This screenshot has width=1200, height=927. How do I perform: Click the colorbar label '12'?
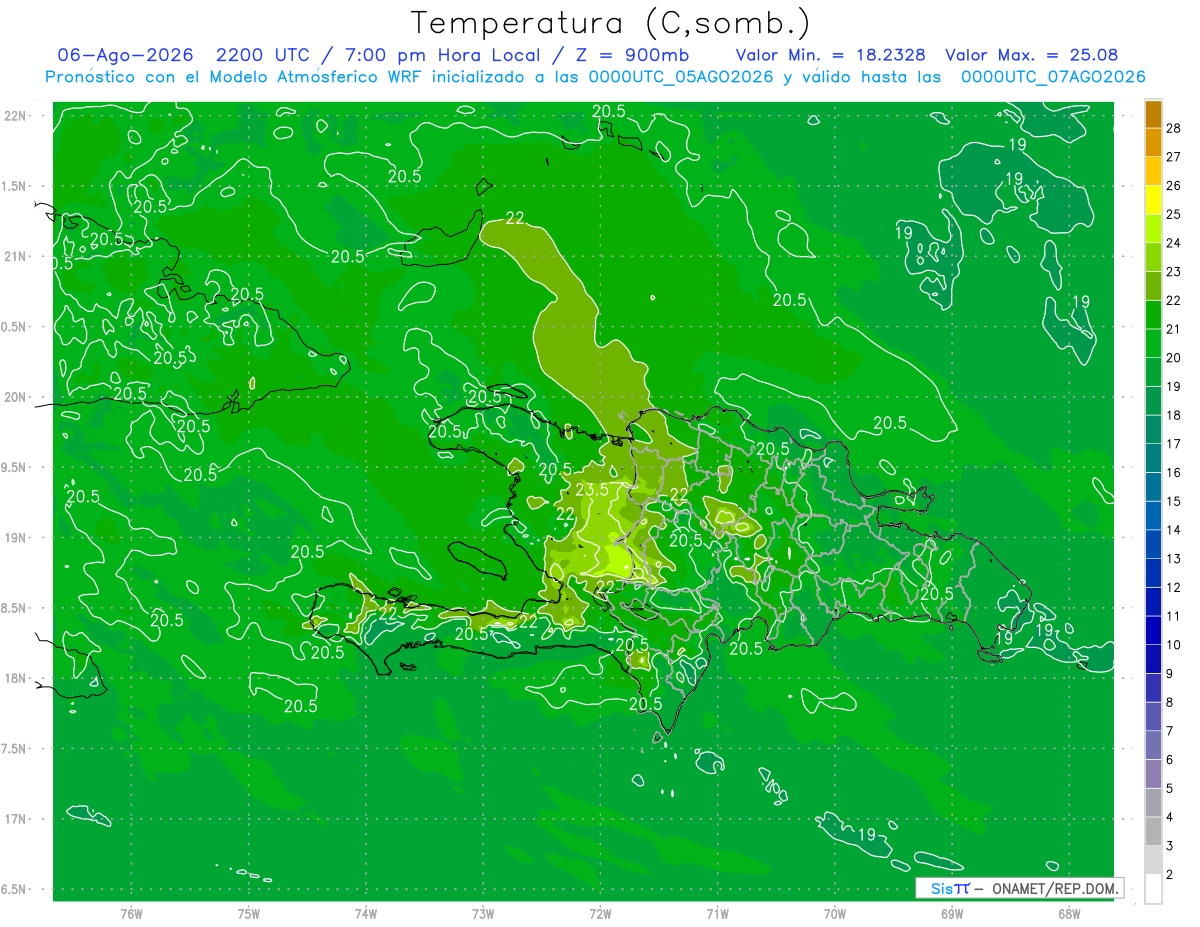pos(1175,588)
